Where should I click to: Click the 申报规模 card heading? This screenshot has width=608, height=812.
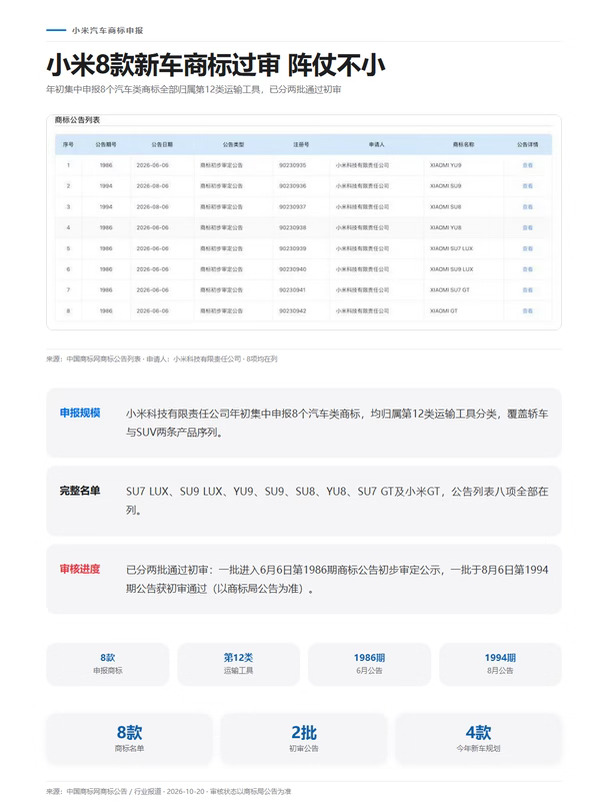[x=80, y=413]
